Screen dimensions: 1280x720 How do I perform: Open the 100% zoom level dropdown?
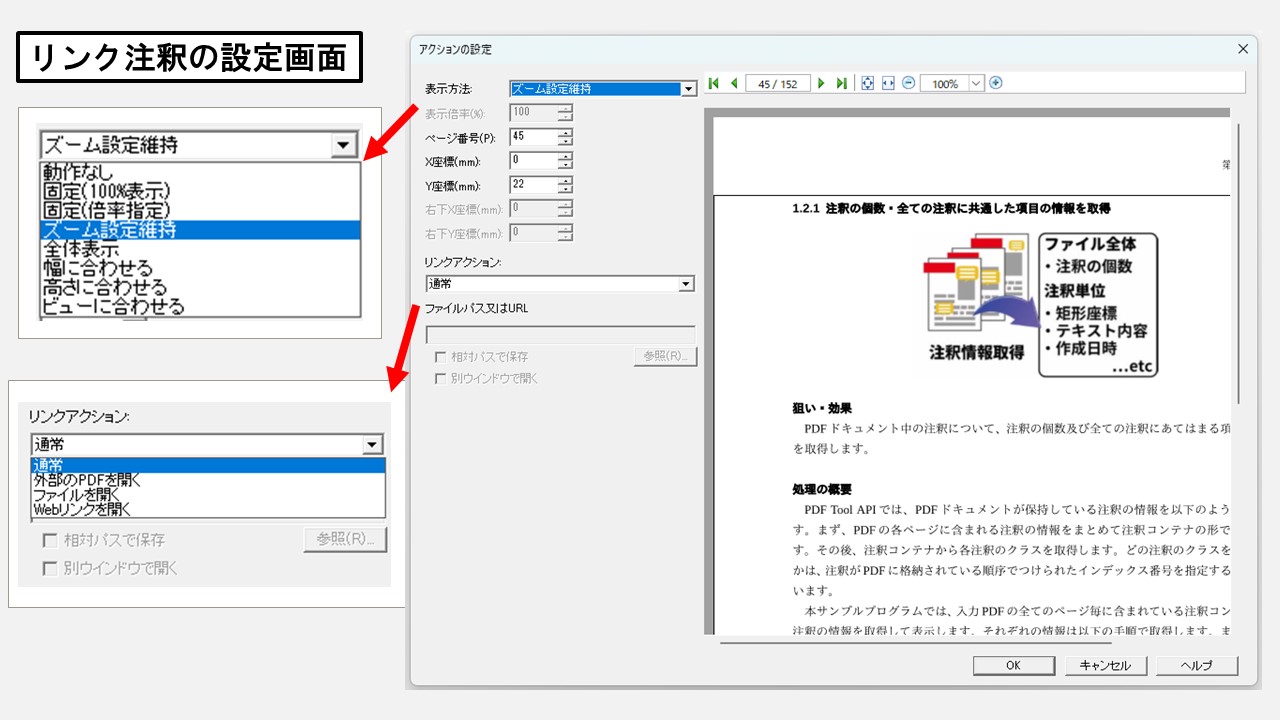click(x=976, y=84)
